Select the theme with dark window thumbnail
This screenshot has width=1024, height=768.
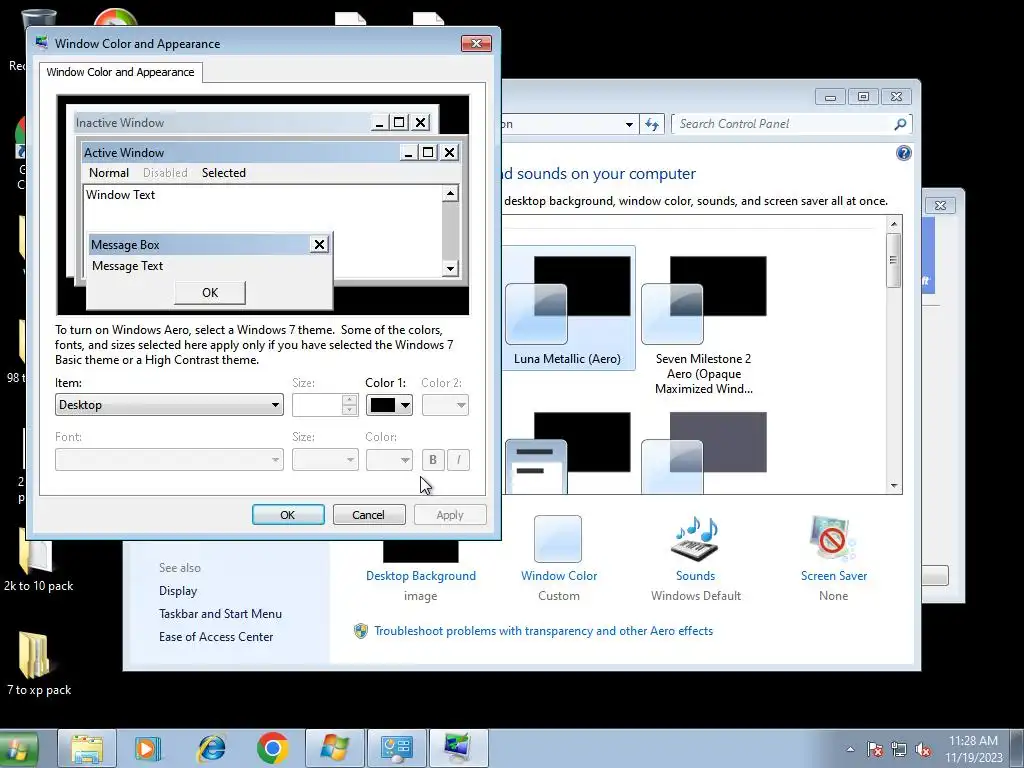[x=568, y=452]
